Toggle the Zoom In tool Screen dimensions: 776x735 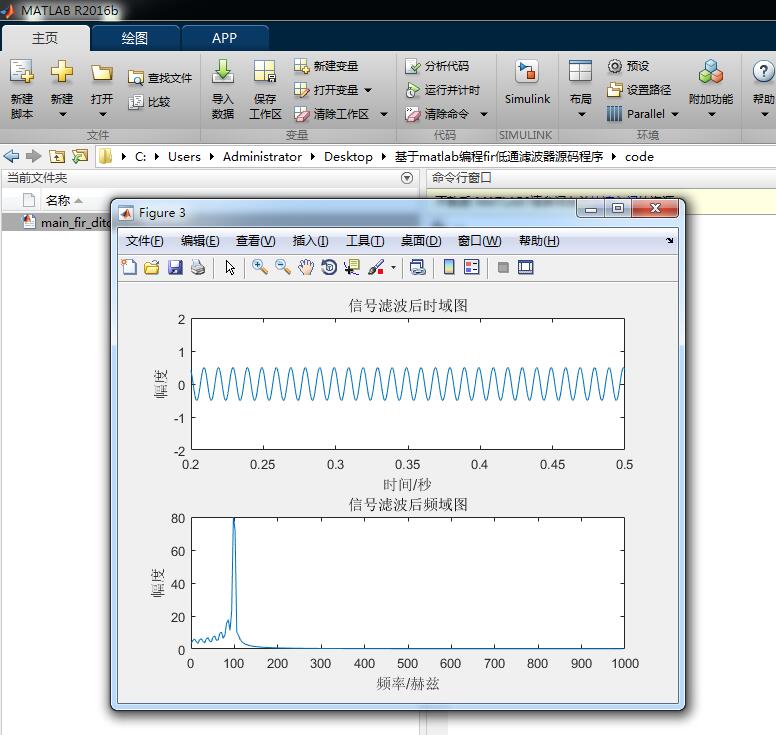point(260,267)
